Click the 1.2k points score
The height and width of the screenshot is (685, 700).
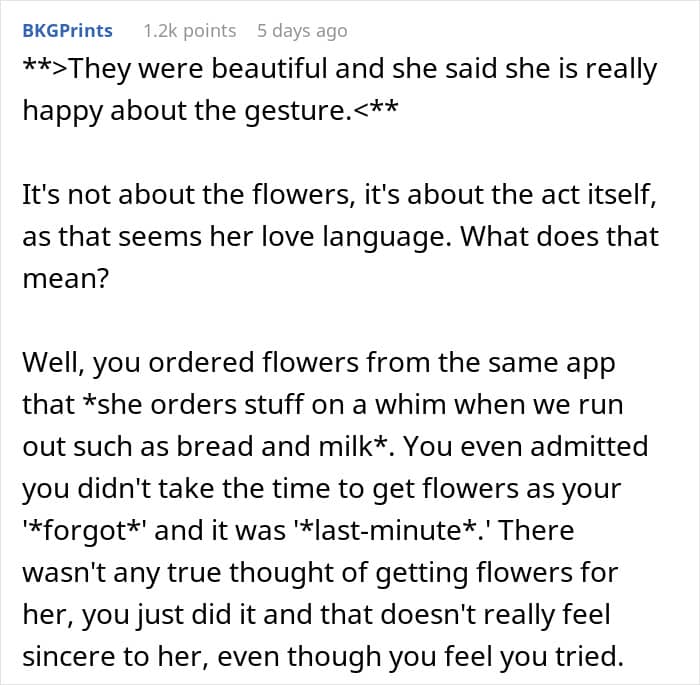[x=190, y=31]
